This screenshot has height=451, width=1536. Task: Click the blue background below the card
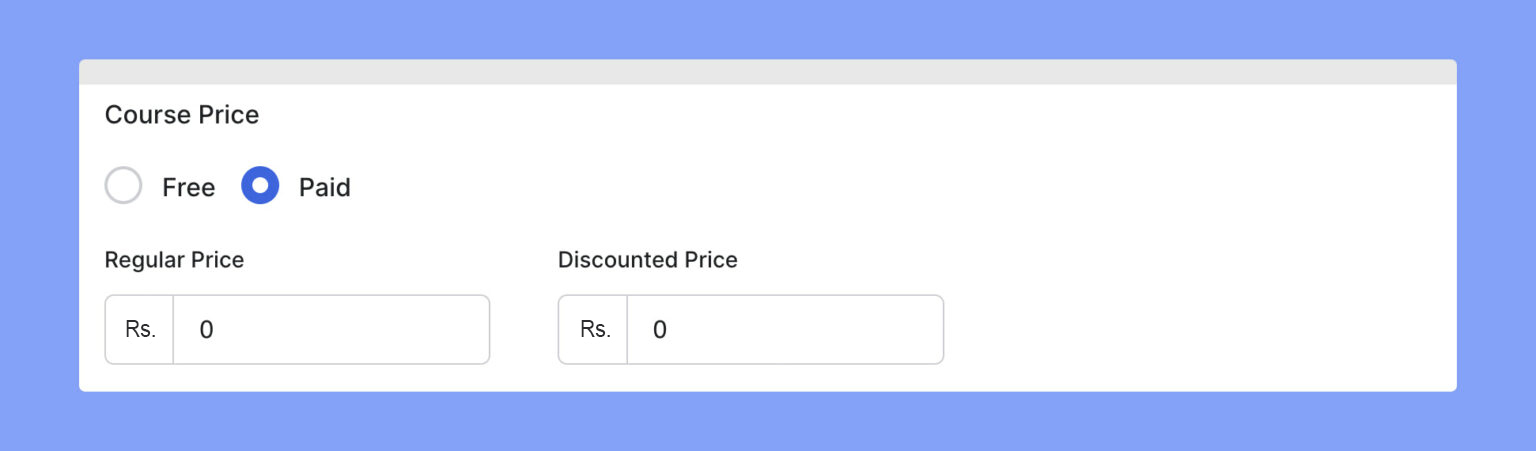point(768,422)
